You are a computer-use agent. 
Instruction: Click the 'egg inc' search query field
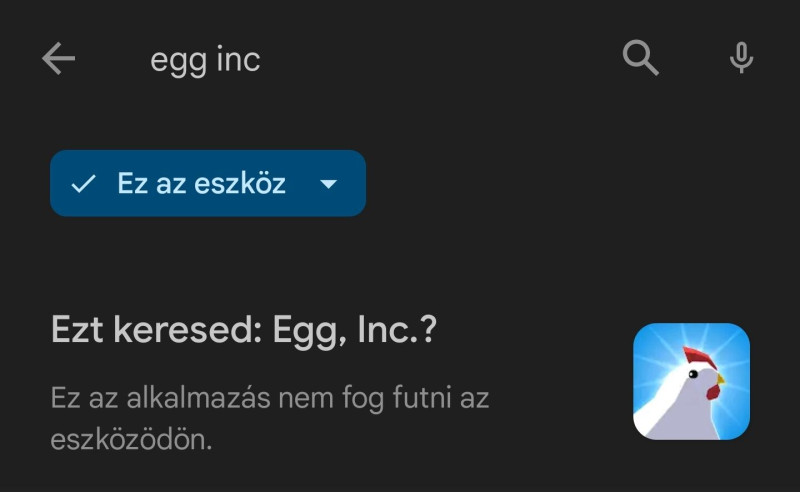tap(205, 60)
